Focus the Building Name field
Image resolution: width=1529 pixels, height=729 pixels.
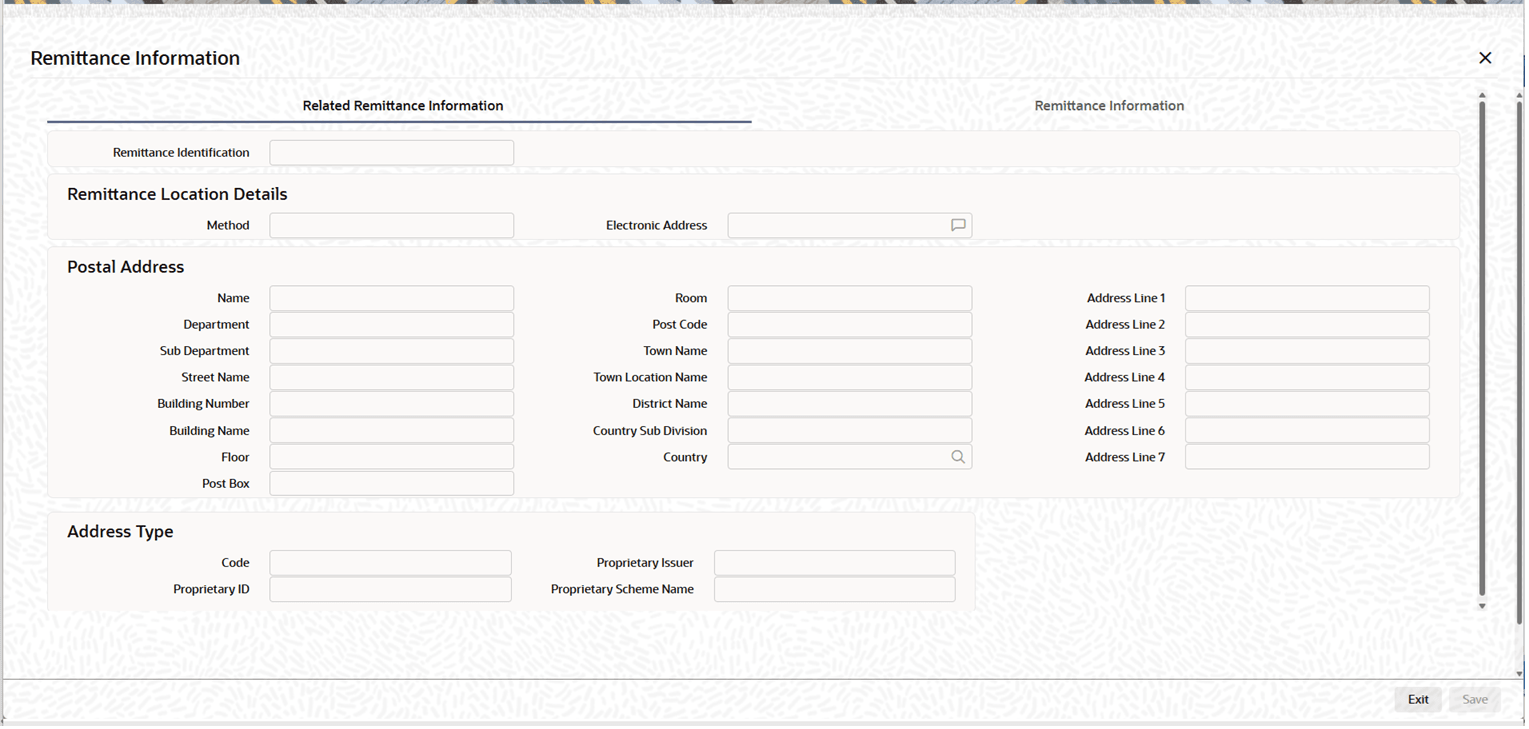point(392,430)
